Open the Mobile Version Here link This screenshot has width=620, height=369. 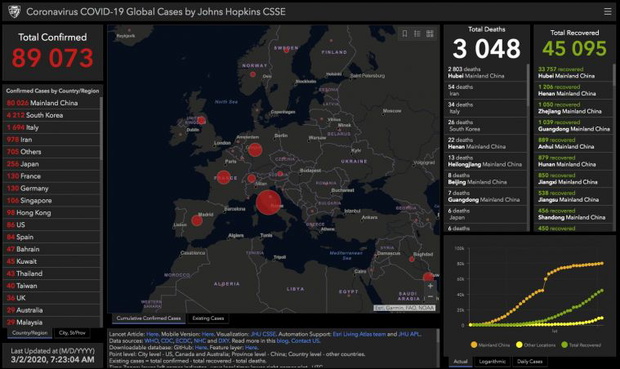click(208, 334)
